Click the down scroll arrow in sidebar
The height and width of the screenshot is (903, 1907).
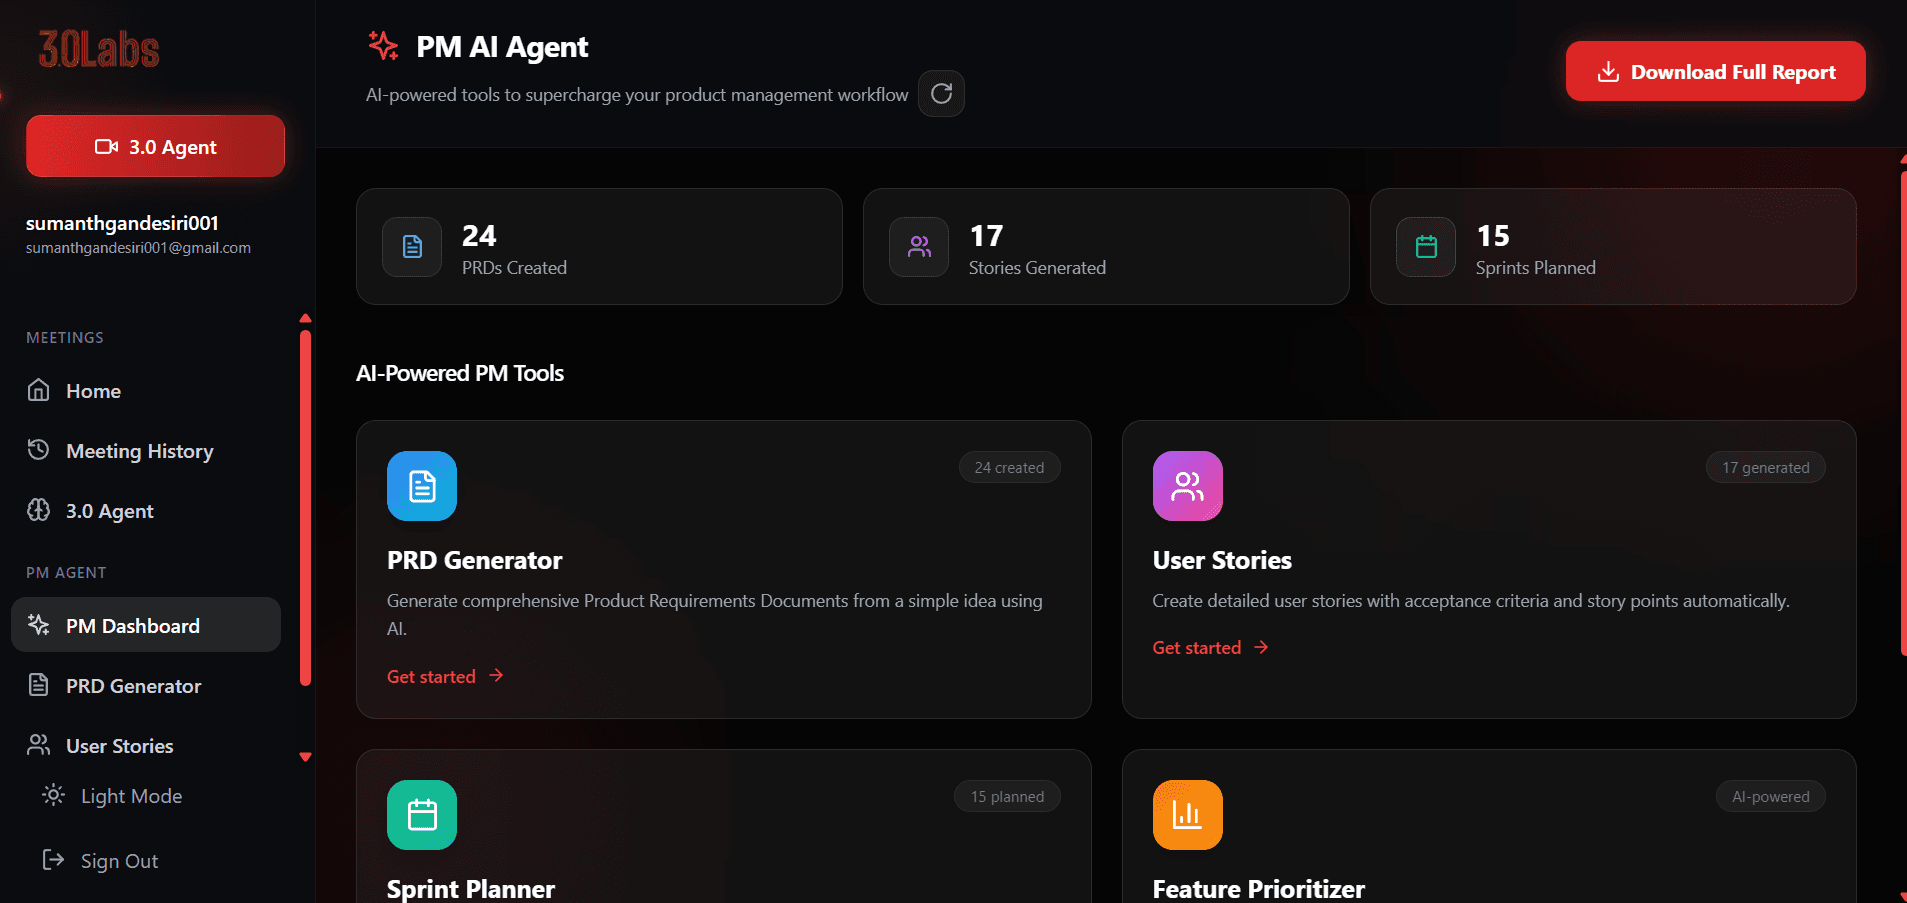click(305, 757)
